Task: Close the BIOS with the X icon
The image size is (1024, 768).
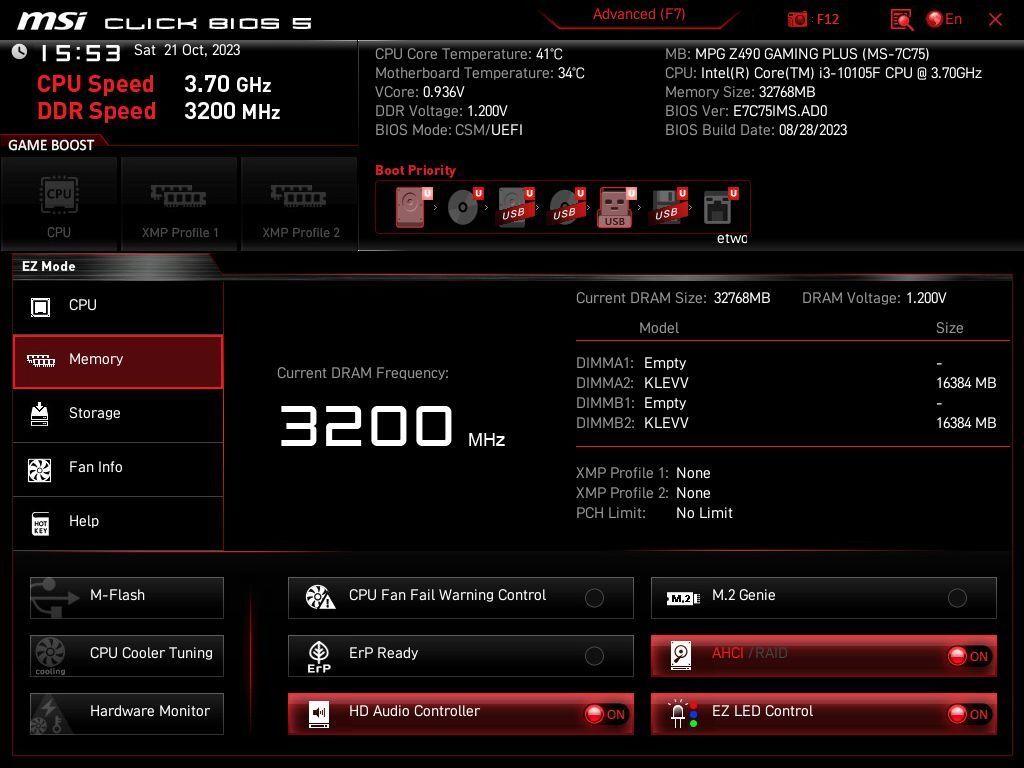Action: click(x=995, y=20)
